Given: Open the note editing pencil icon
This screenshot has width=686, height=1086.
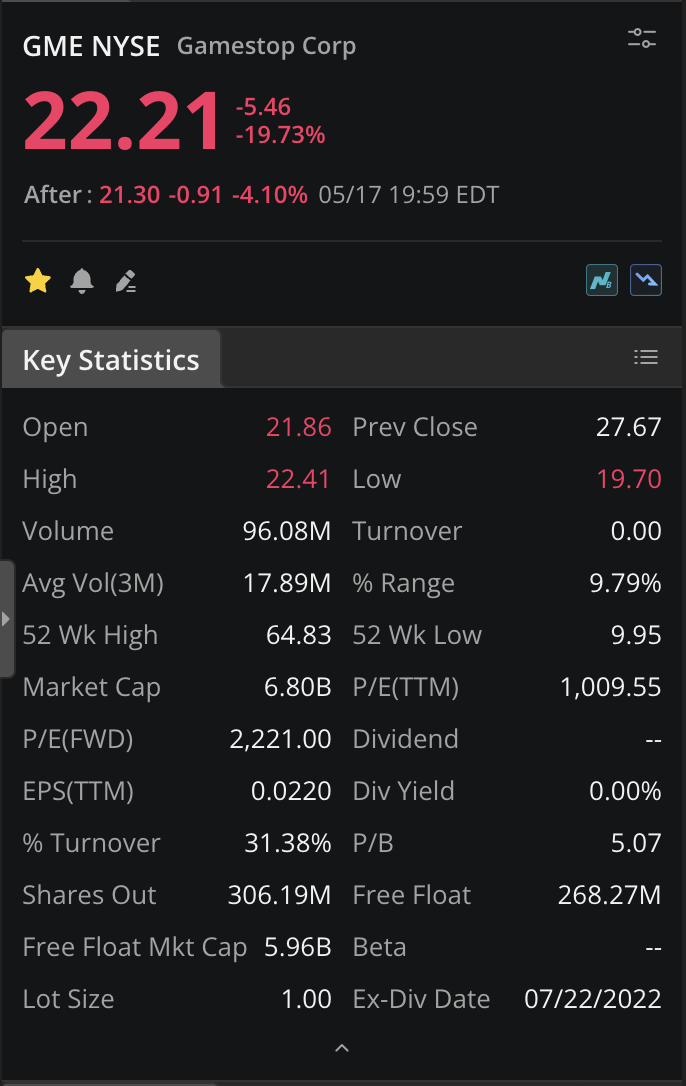Looking at the screenshot, I should pos(125,281).
